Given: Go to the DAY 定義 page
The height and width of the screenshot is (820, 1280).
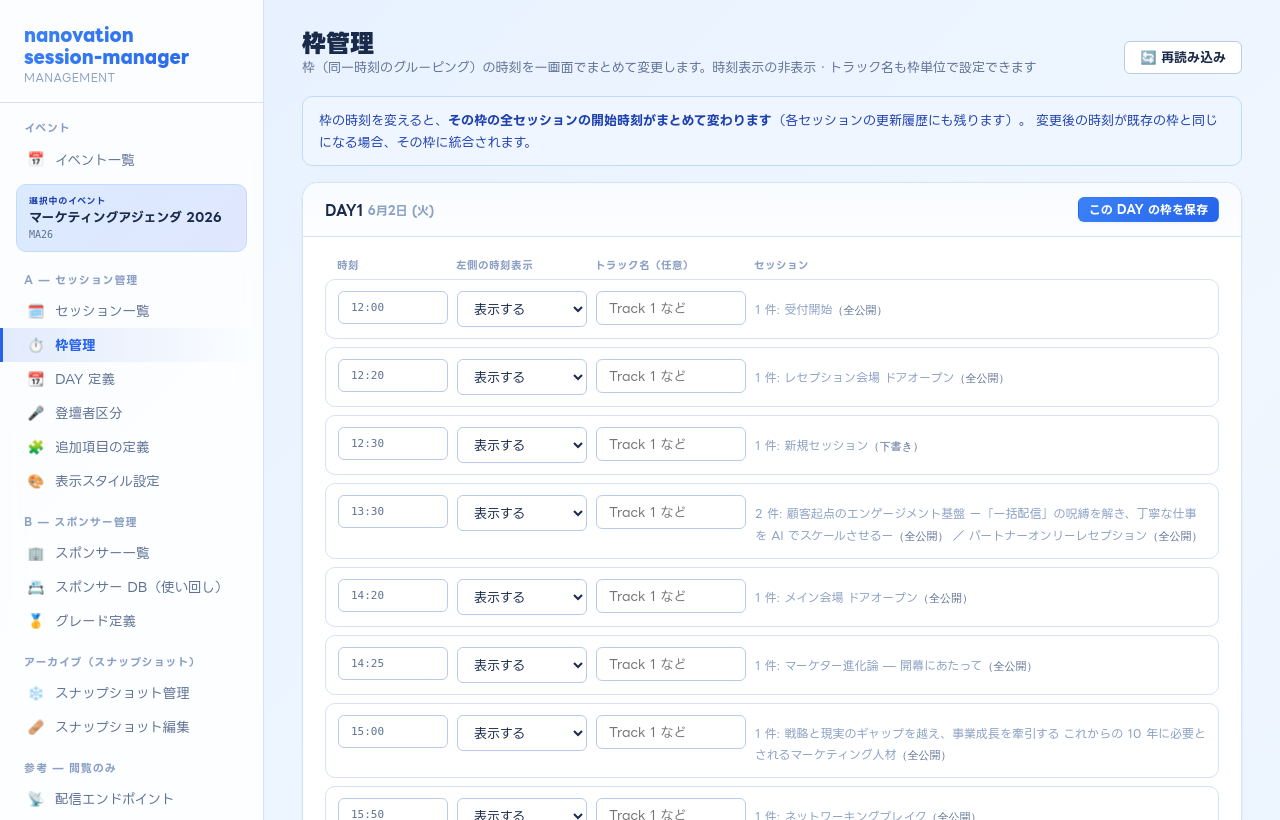Looking at the screenshot, I should click(131, 379).
